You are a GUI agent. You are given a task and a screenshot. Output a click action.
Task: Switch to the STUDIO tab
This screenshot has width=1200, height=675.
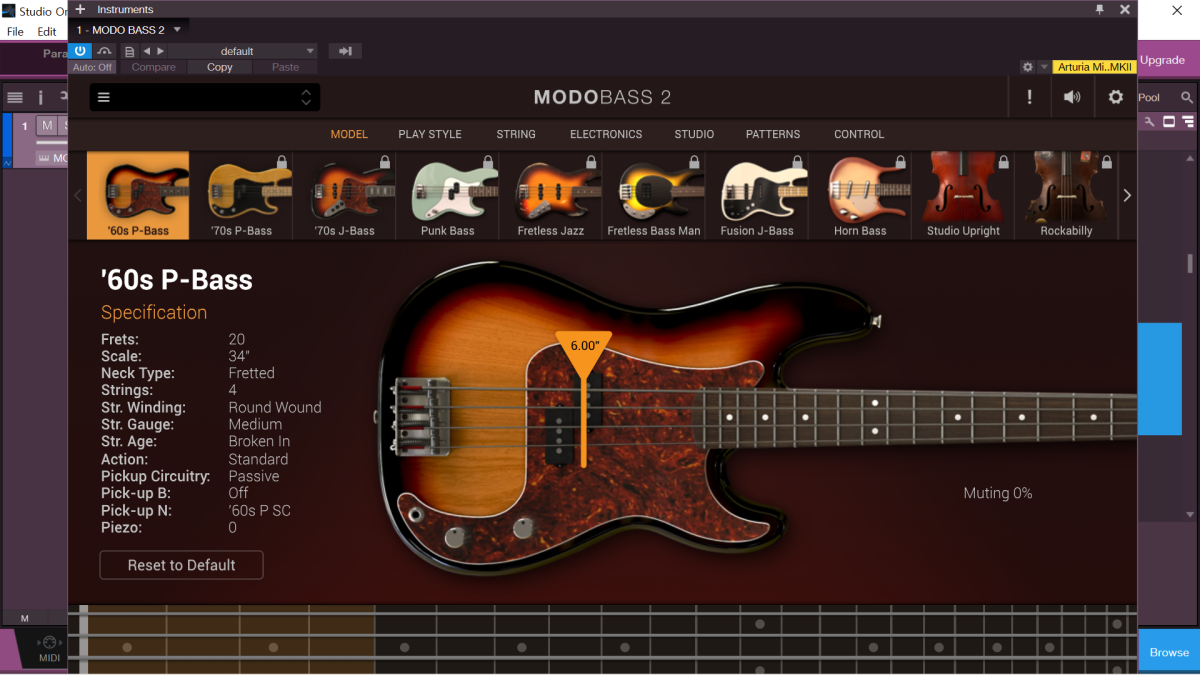tap(694, 134)
